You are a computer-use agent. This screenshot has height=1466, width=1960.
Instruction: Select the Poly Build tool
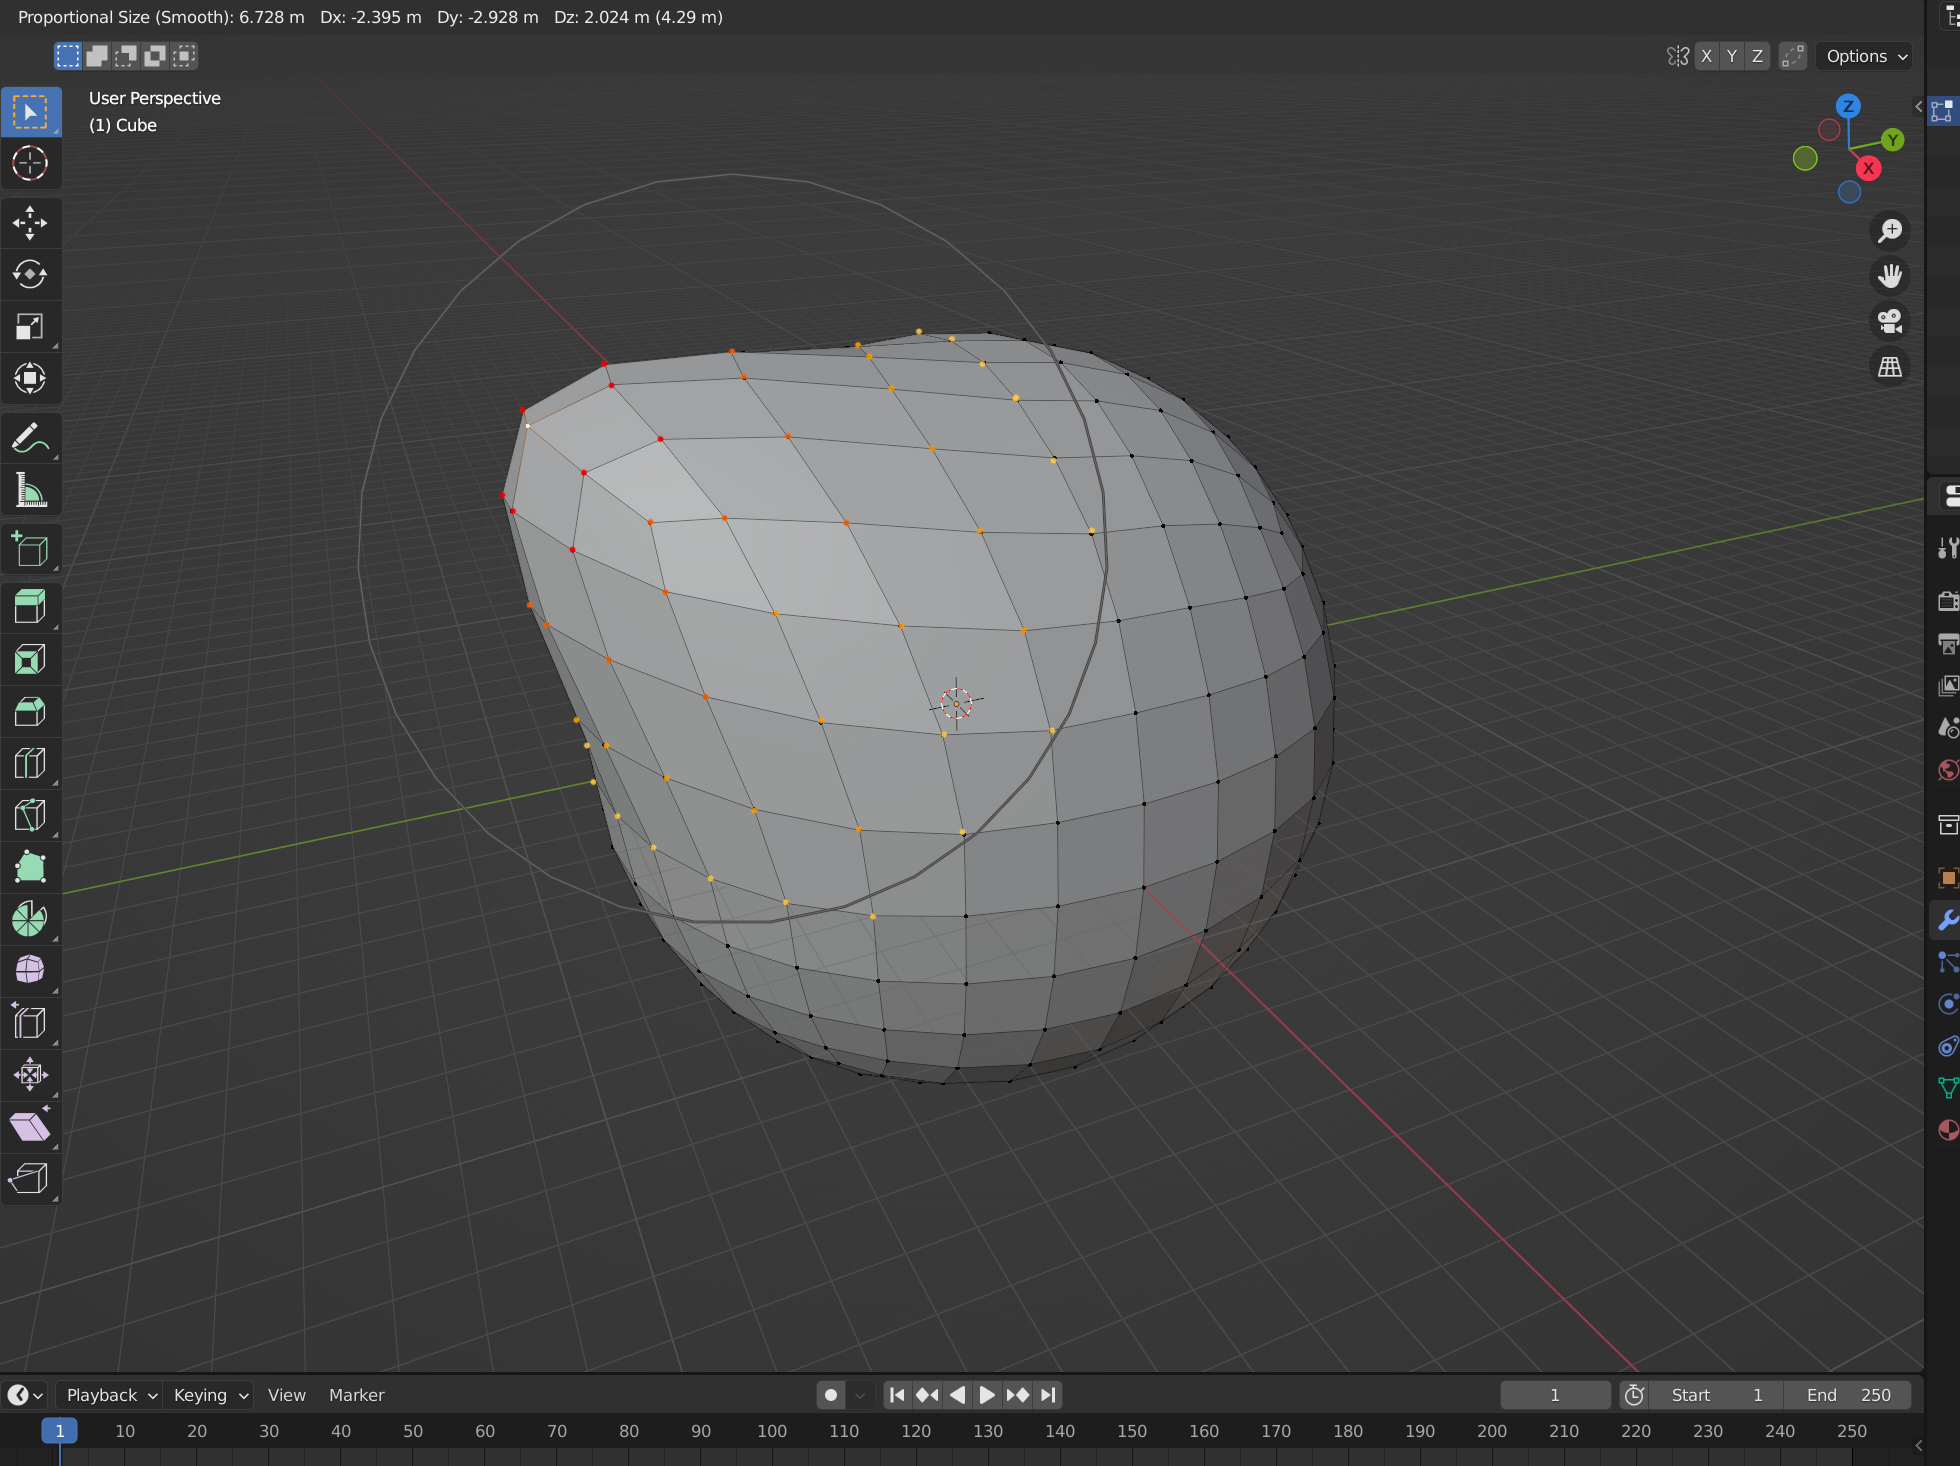click(30, 867)
